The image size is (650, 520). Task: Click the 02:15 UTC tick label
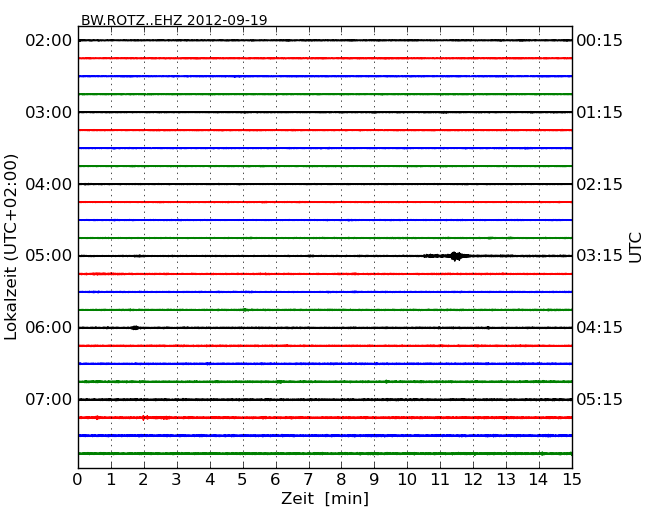point(599,184)
